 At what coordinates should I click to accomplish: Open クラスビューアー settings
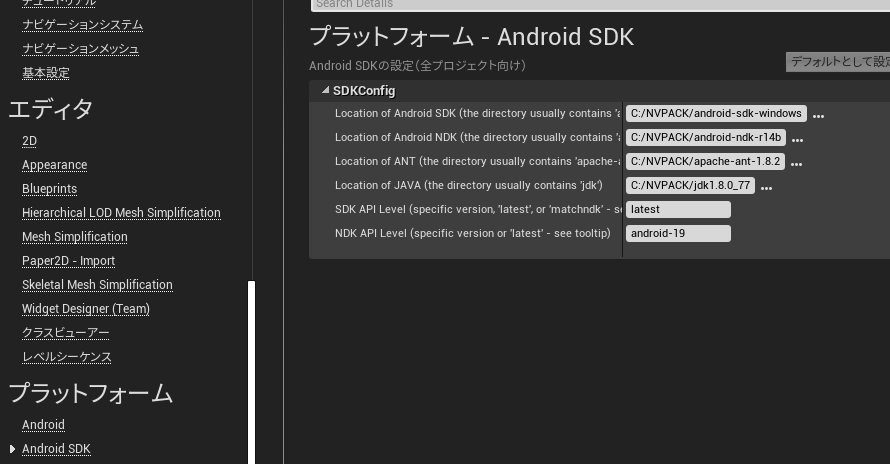click(x=65, y=333)
